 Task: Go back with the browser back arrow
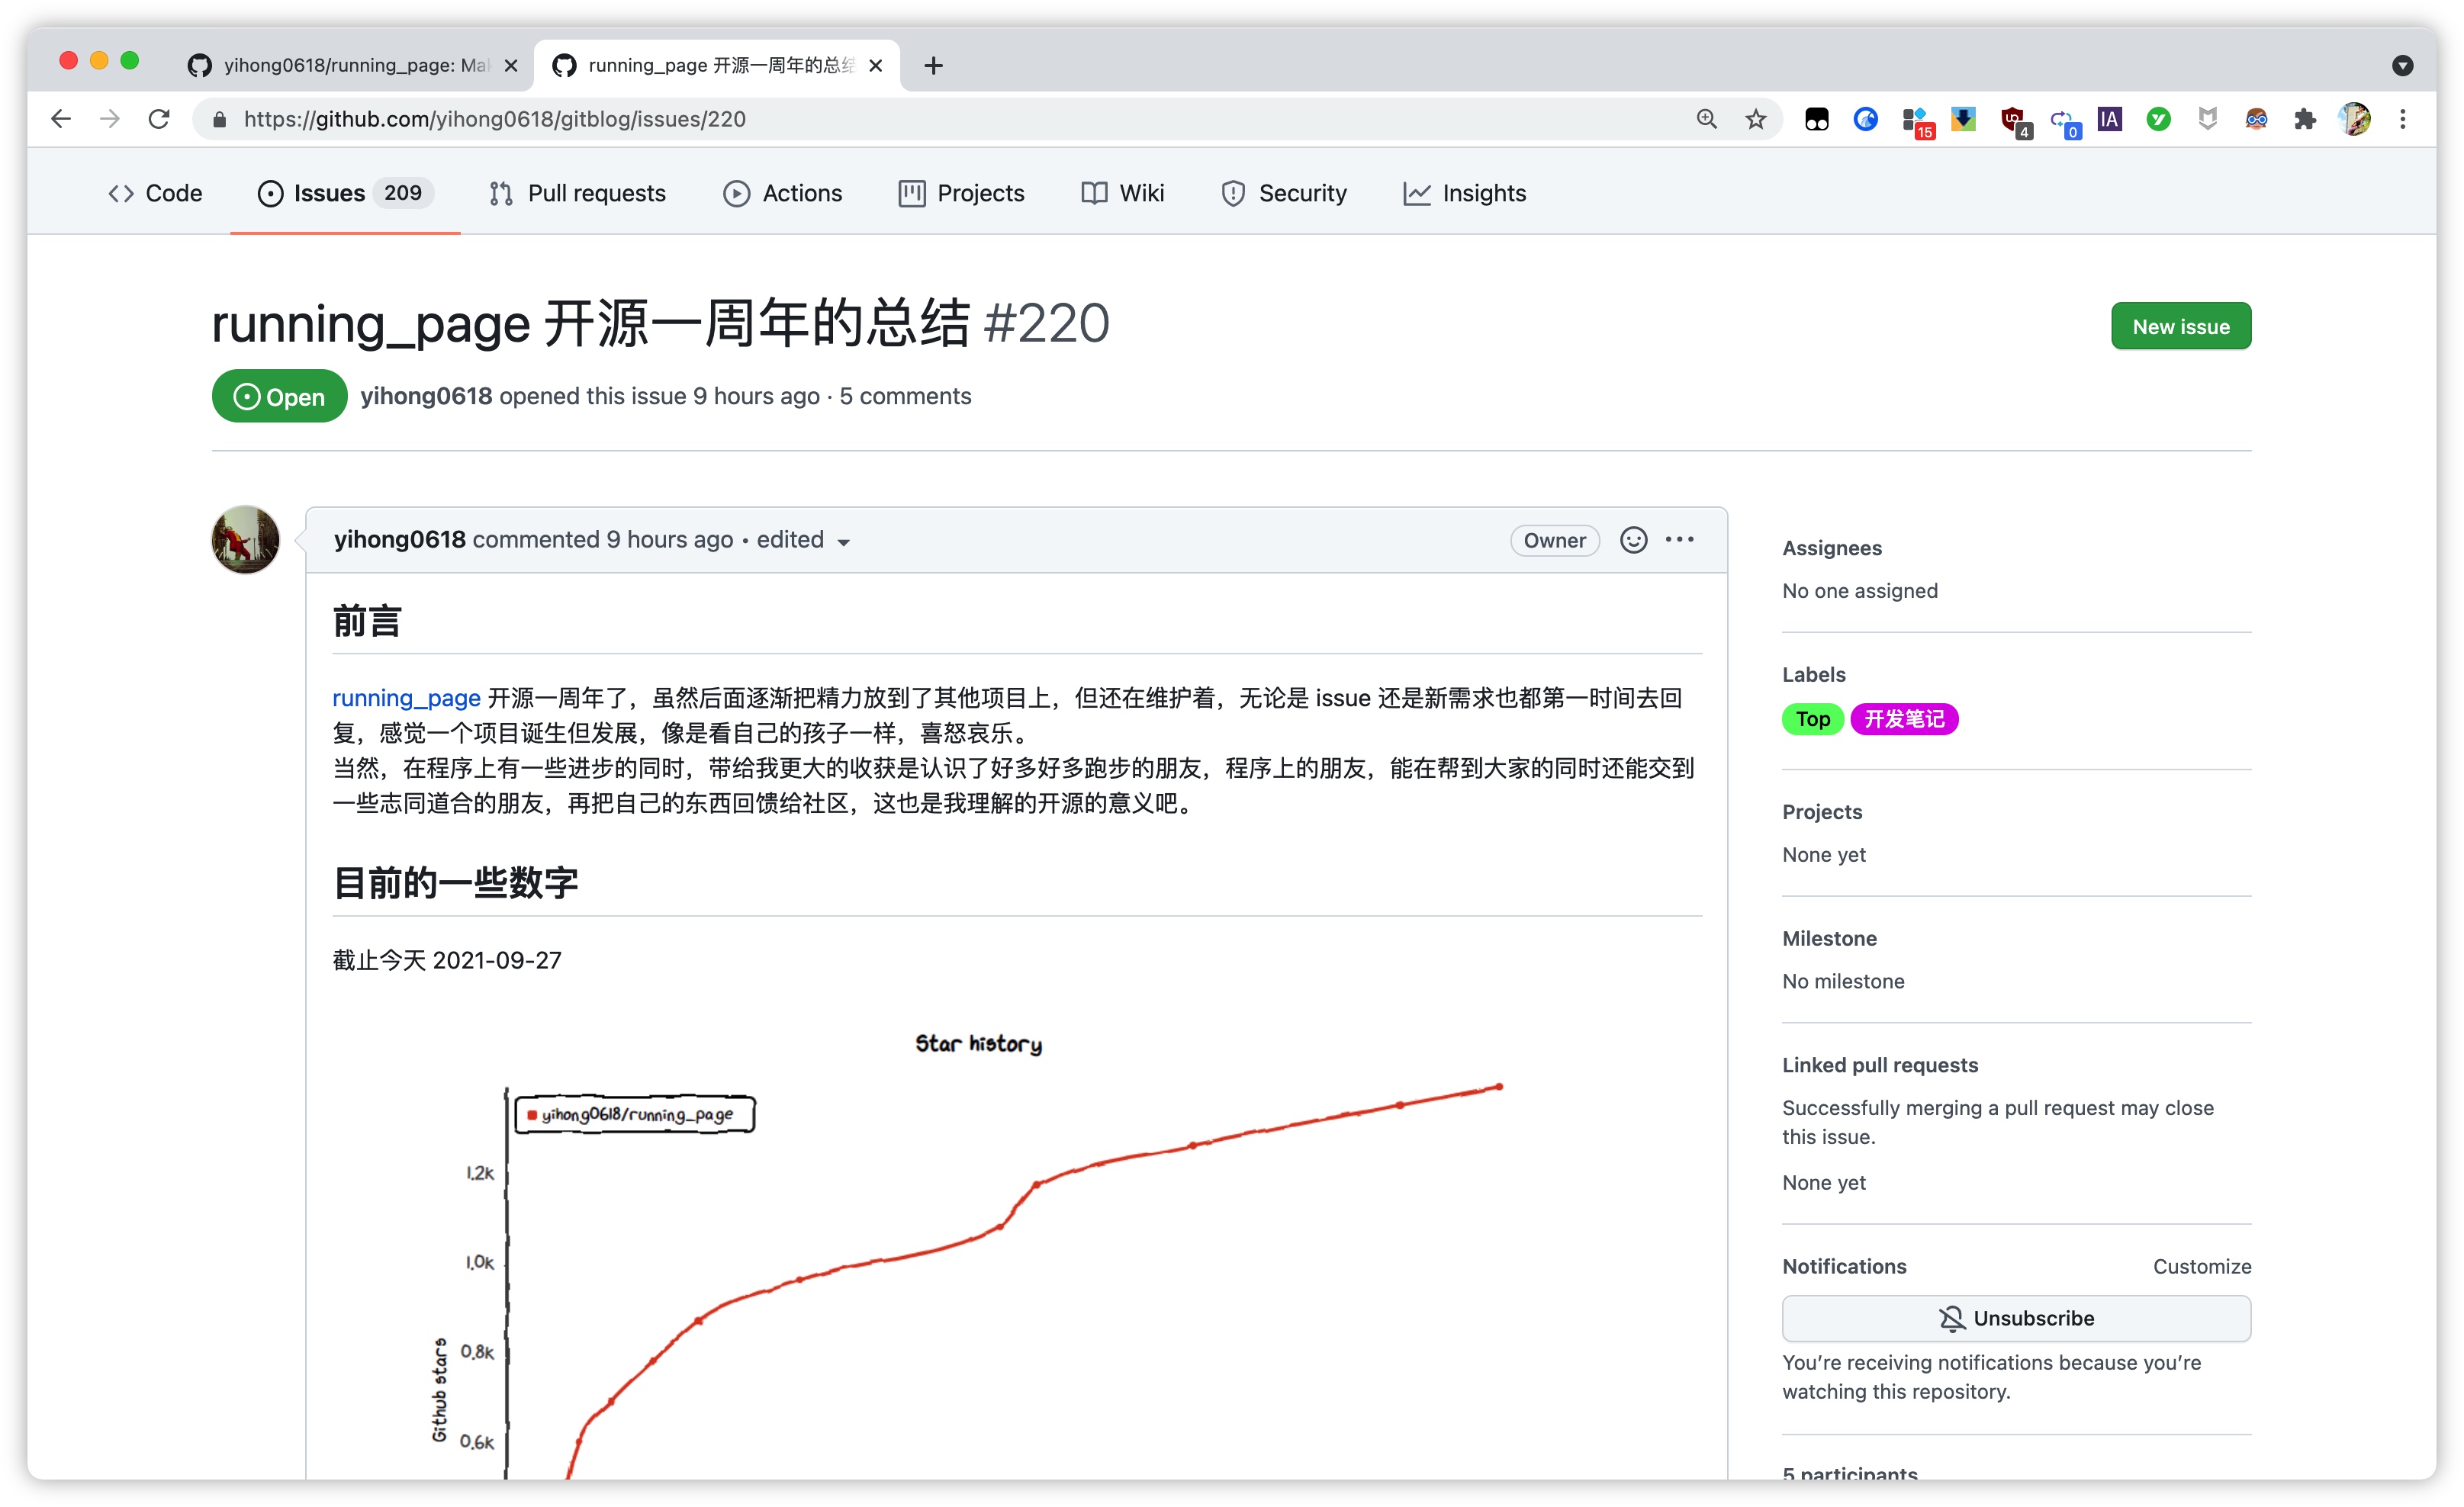(61, 119)
